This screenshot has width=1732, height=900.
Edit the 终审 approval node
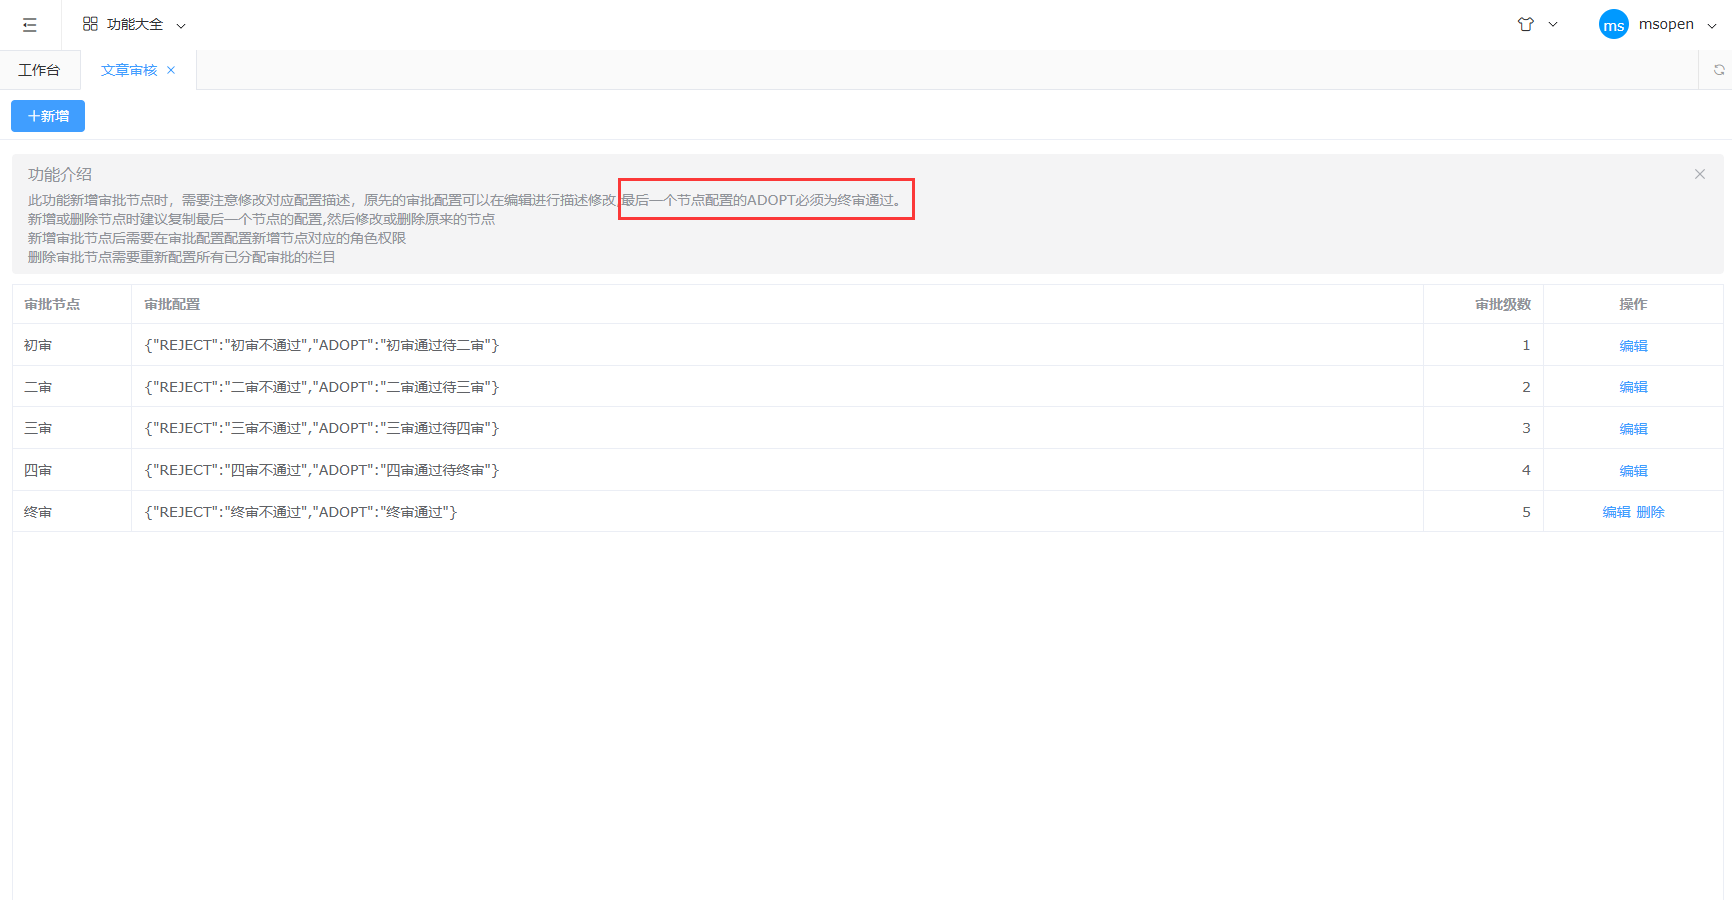pos(1616,512)
